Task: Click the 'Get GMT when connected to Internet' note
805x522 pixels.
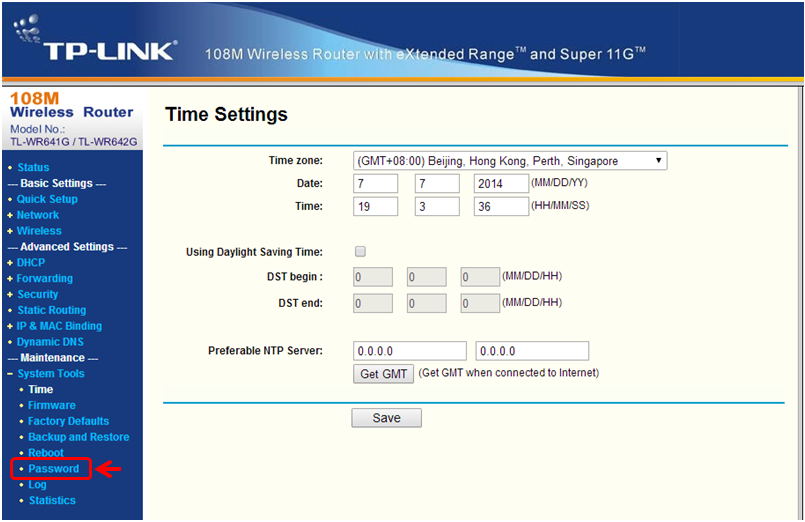Action: (x=509, y=373)
